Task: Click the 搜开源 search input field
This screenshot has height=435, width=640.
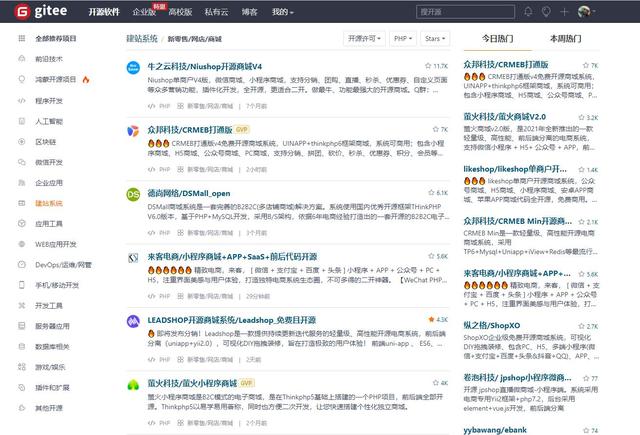Action: coord(465,12)
